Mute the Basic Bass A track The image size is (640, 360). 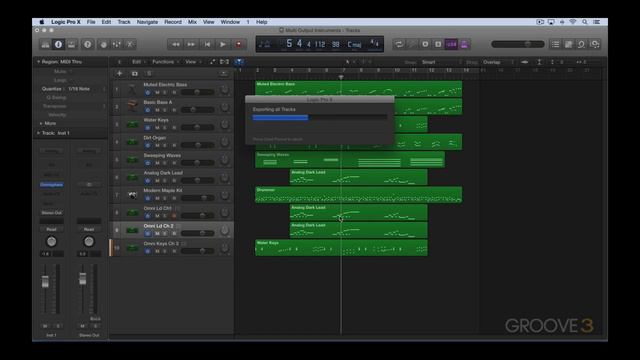tap(157, 110)
